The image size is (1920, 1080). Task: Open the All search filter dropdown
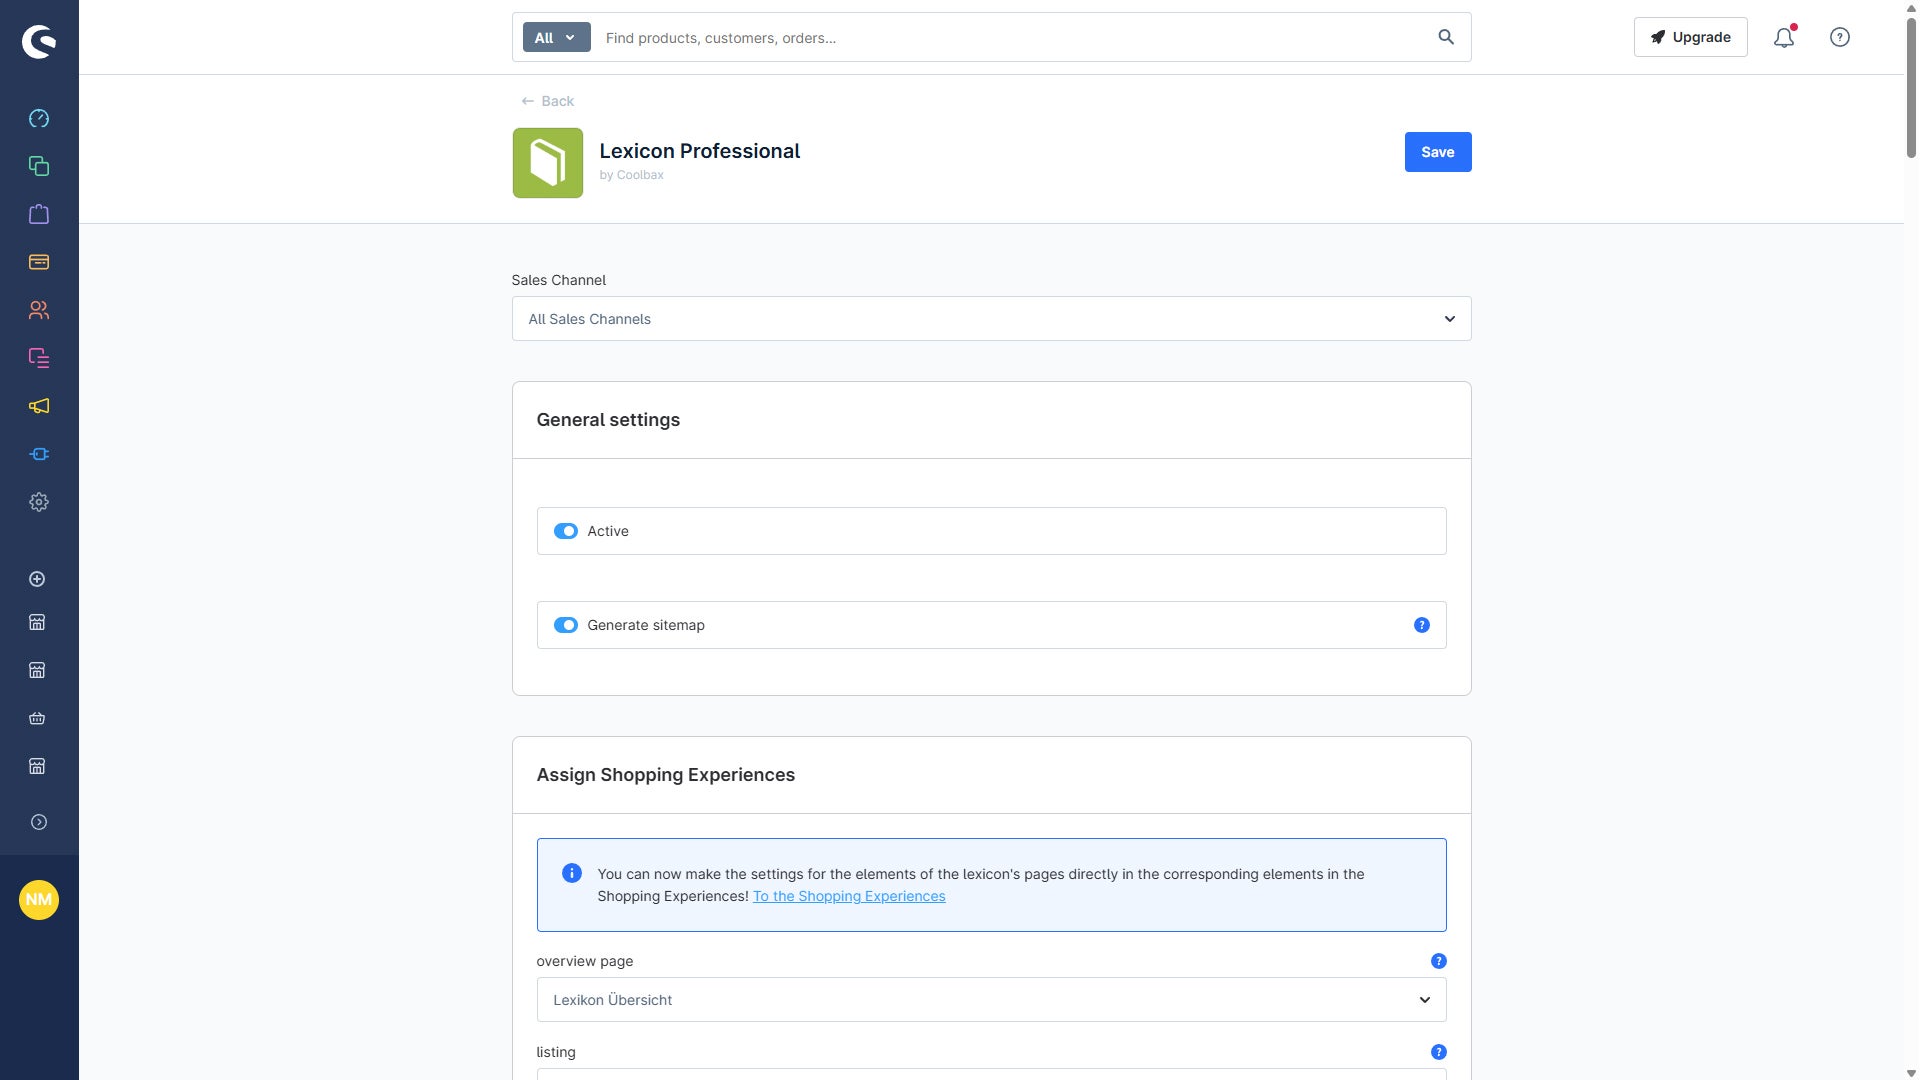(x=557, y=37)
